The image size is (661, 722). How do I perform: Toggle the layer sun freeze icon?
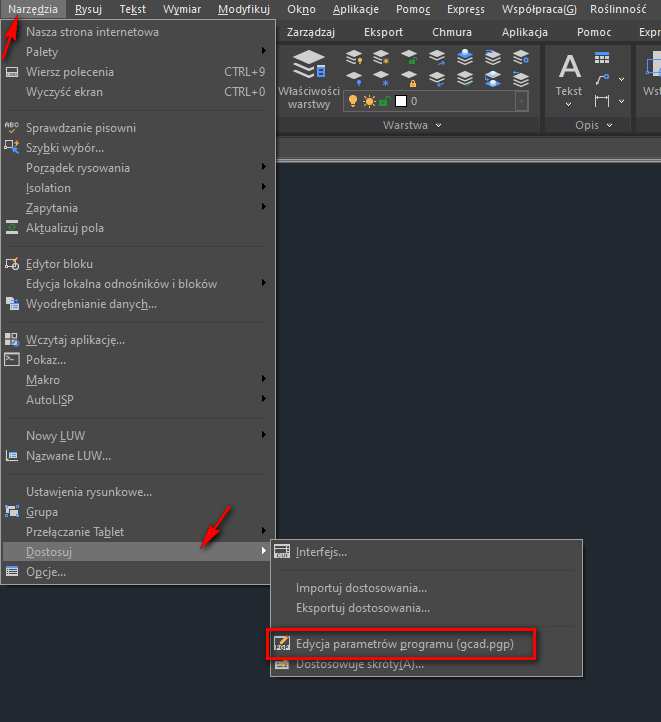367,101
